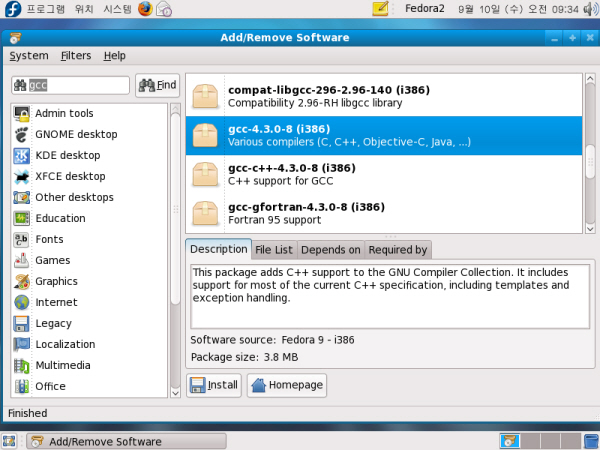The height and width of the screenshot is (450, 600).
Task: Switch to the Description tab
Action: pos(218,249)
